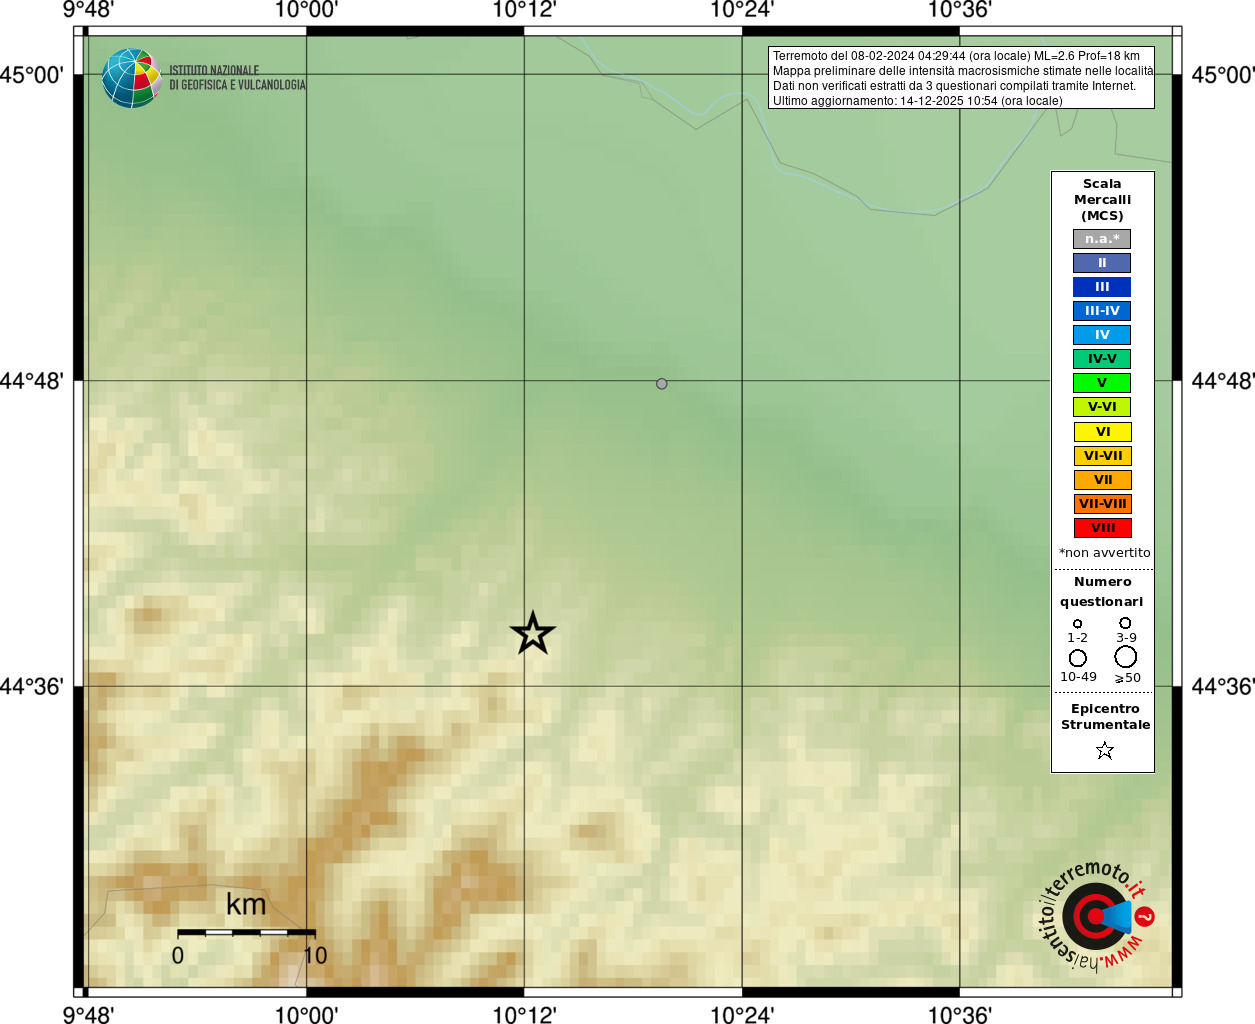Click the top 10°00' longitude label
This screenshot has width=1255, height=1024.
(x=306, y=10)
